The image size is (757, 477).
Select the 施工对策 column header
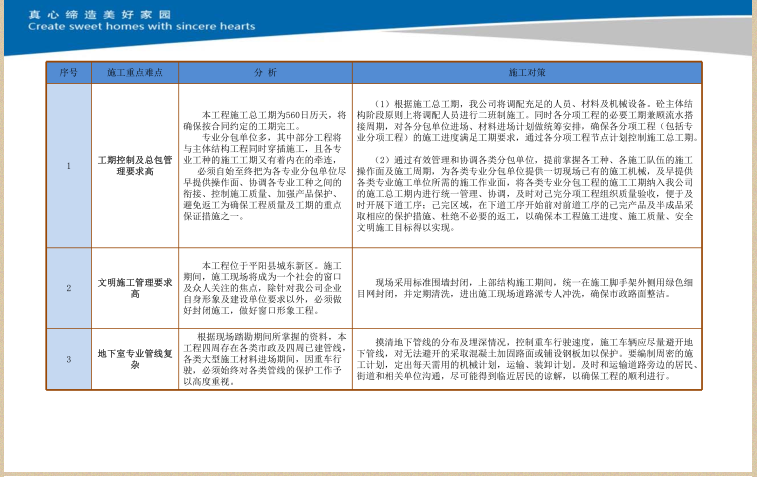[527, 73]
